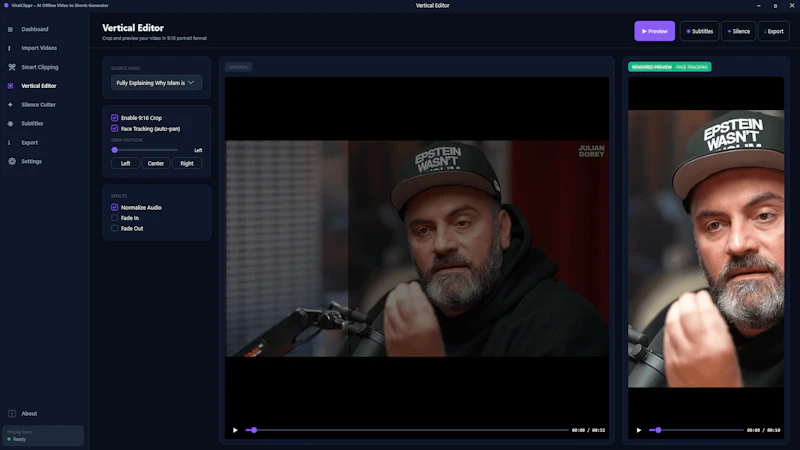
Task: Open the Source Video dropdown
Action: [156, 83]
